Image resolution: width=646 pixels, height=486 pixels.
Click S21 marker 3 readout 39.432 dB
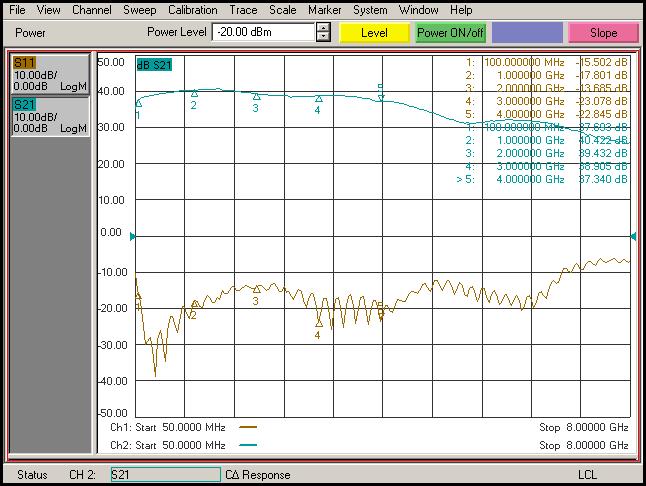point(603,153)
